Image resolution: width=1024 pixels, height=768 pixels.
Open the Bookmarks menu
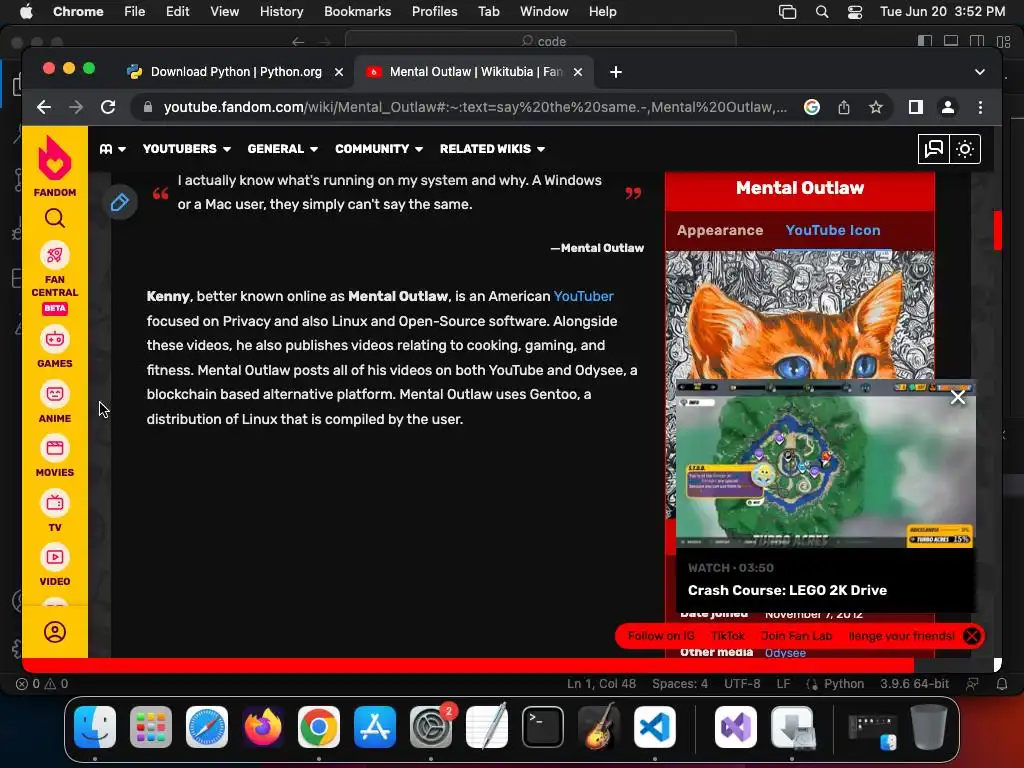click(357, 11)
